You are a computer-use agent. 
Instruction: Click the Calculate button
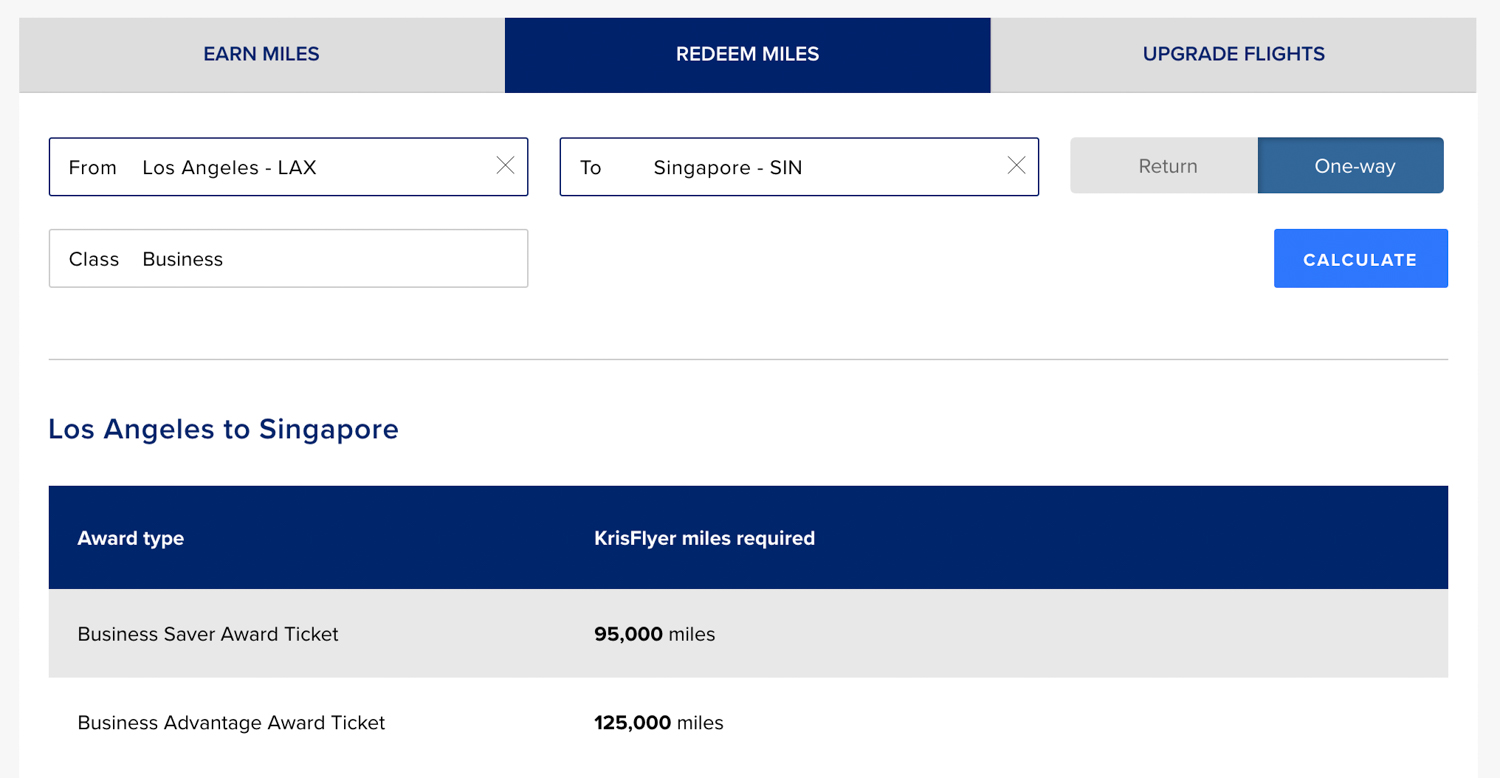[x=1360, y=259]
